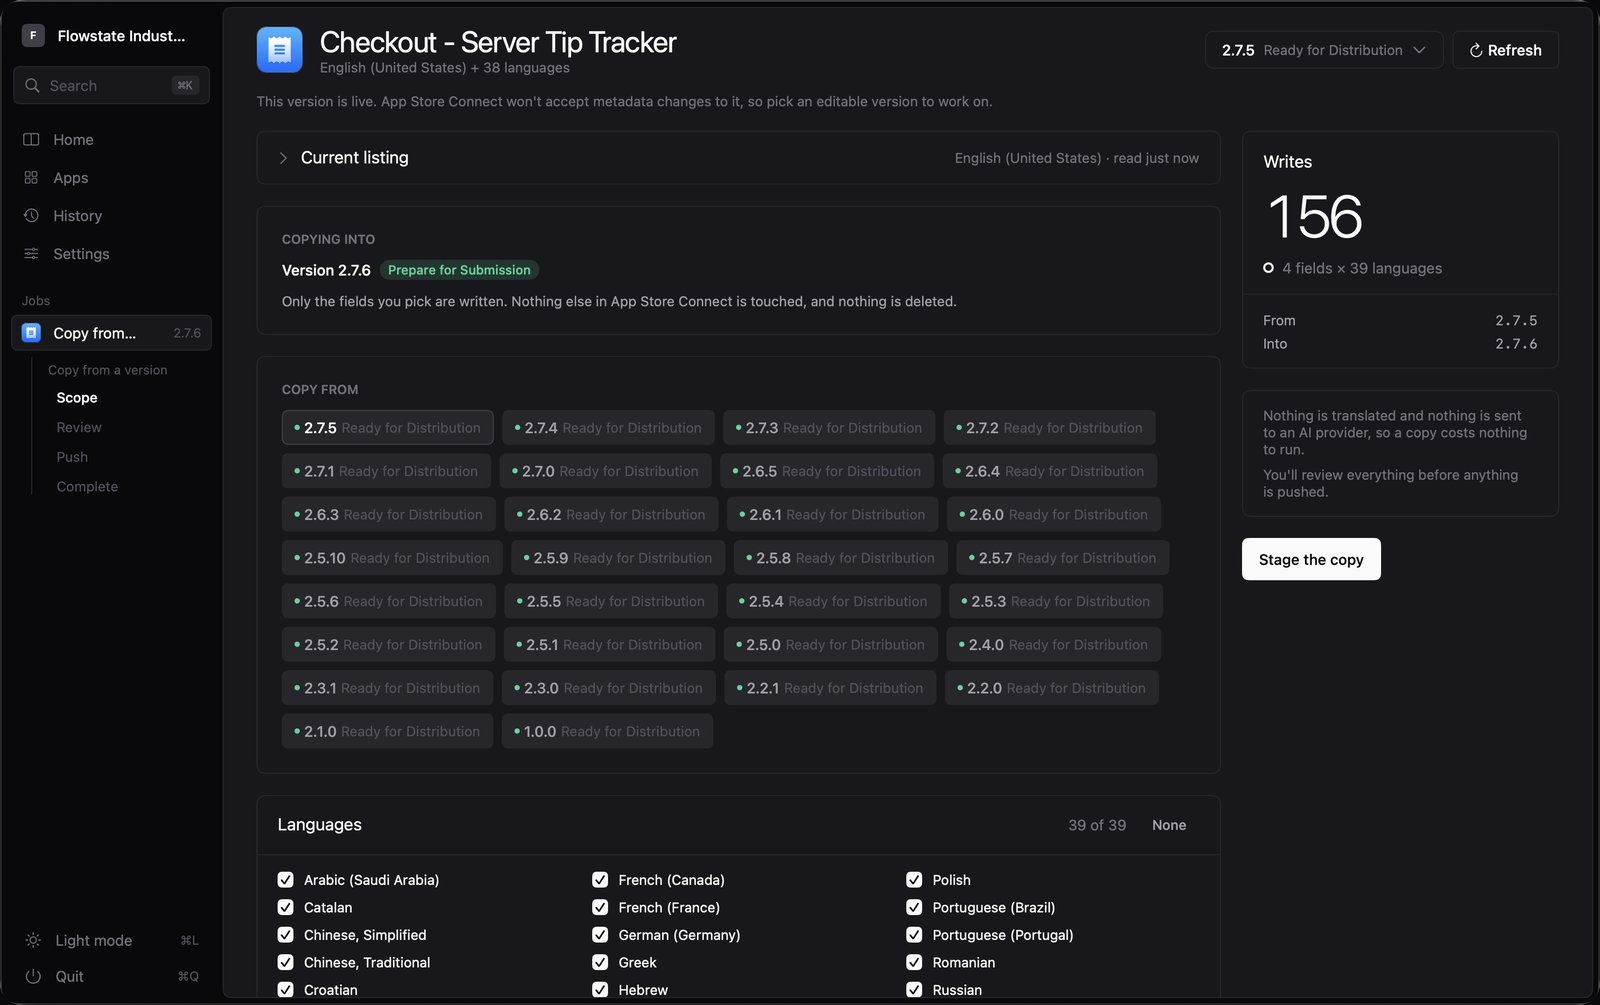Click the Apps grid icon
The image size is (1600, 1005).
coord(31,177)
